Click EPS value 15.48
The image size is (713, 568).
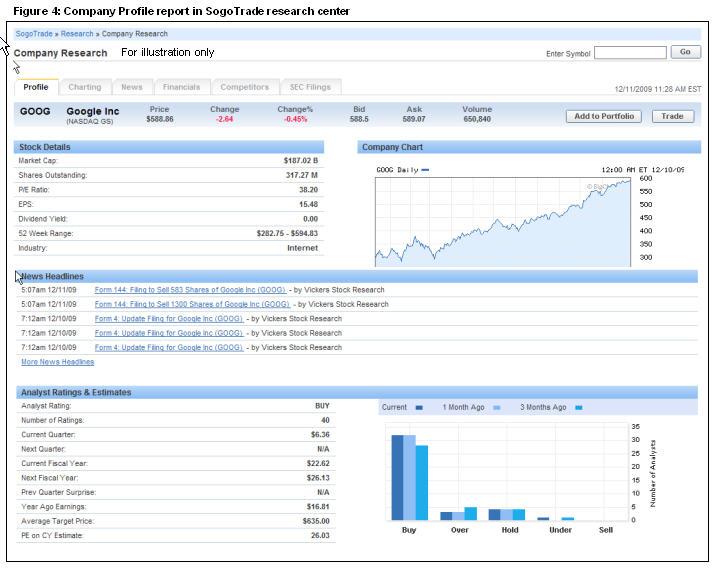[x=308, y=204]
